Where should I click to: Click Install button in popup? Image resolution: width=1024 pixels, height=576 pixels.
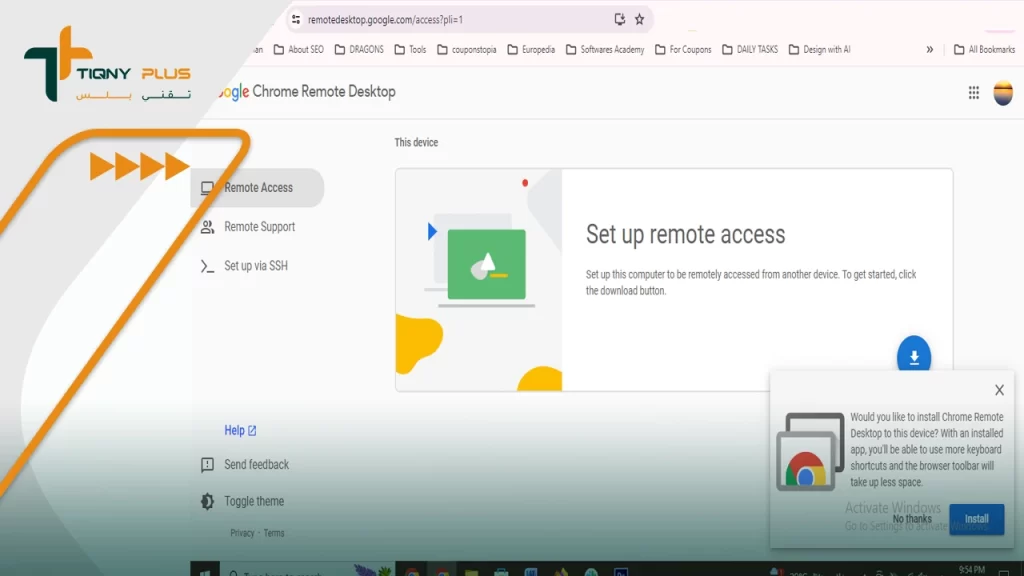click(976, 519)
